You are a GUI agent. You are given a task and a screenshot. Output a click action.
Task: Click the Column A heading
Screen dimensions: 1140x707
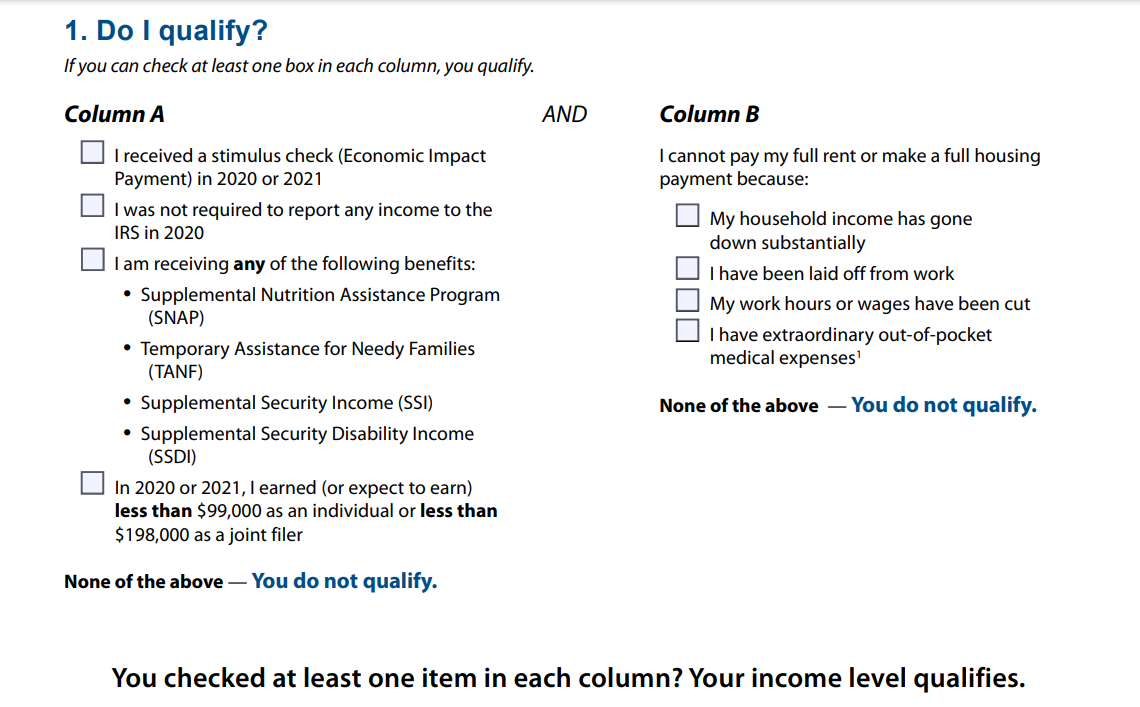pos(114,114)
